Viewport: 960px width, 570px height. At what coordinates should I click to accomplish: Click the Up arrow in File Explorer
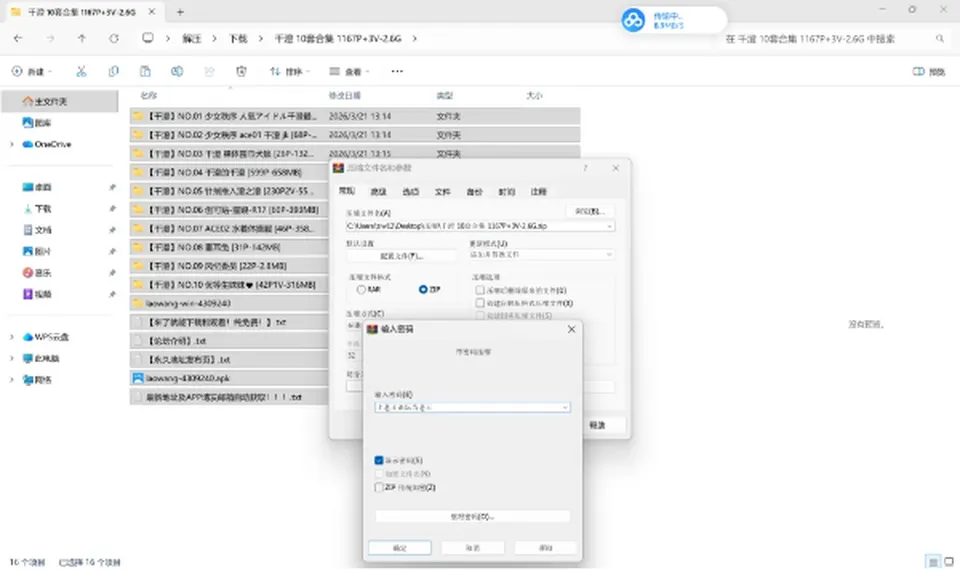click(81, 38)
